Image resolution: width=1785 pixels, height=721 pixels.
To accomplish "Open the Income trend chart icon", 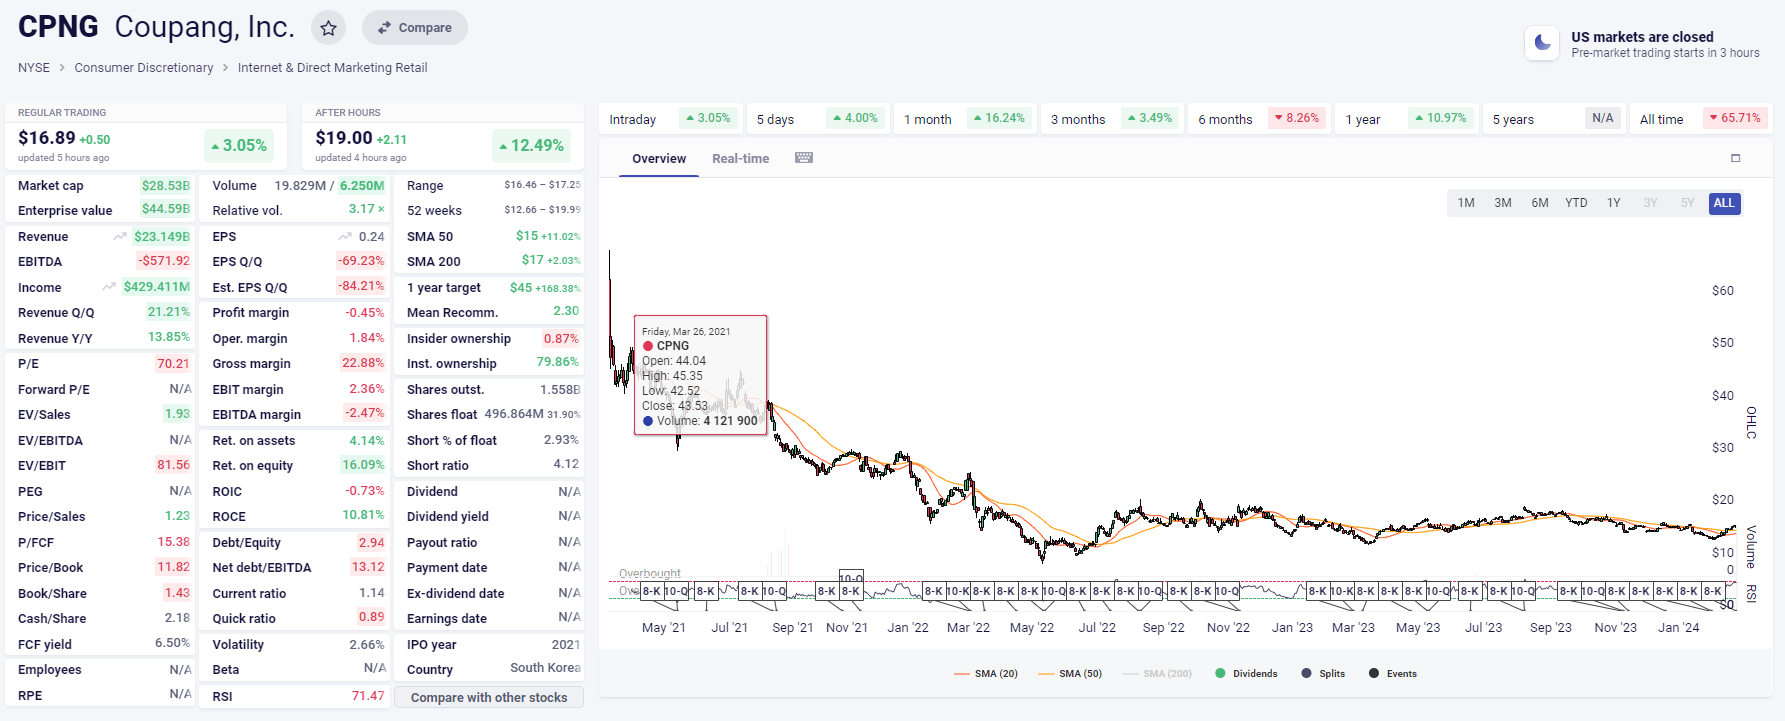I will tap(109, 287).
